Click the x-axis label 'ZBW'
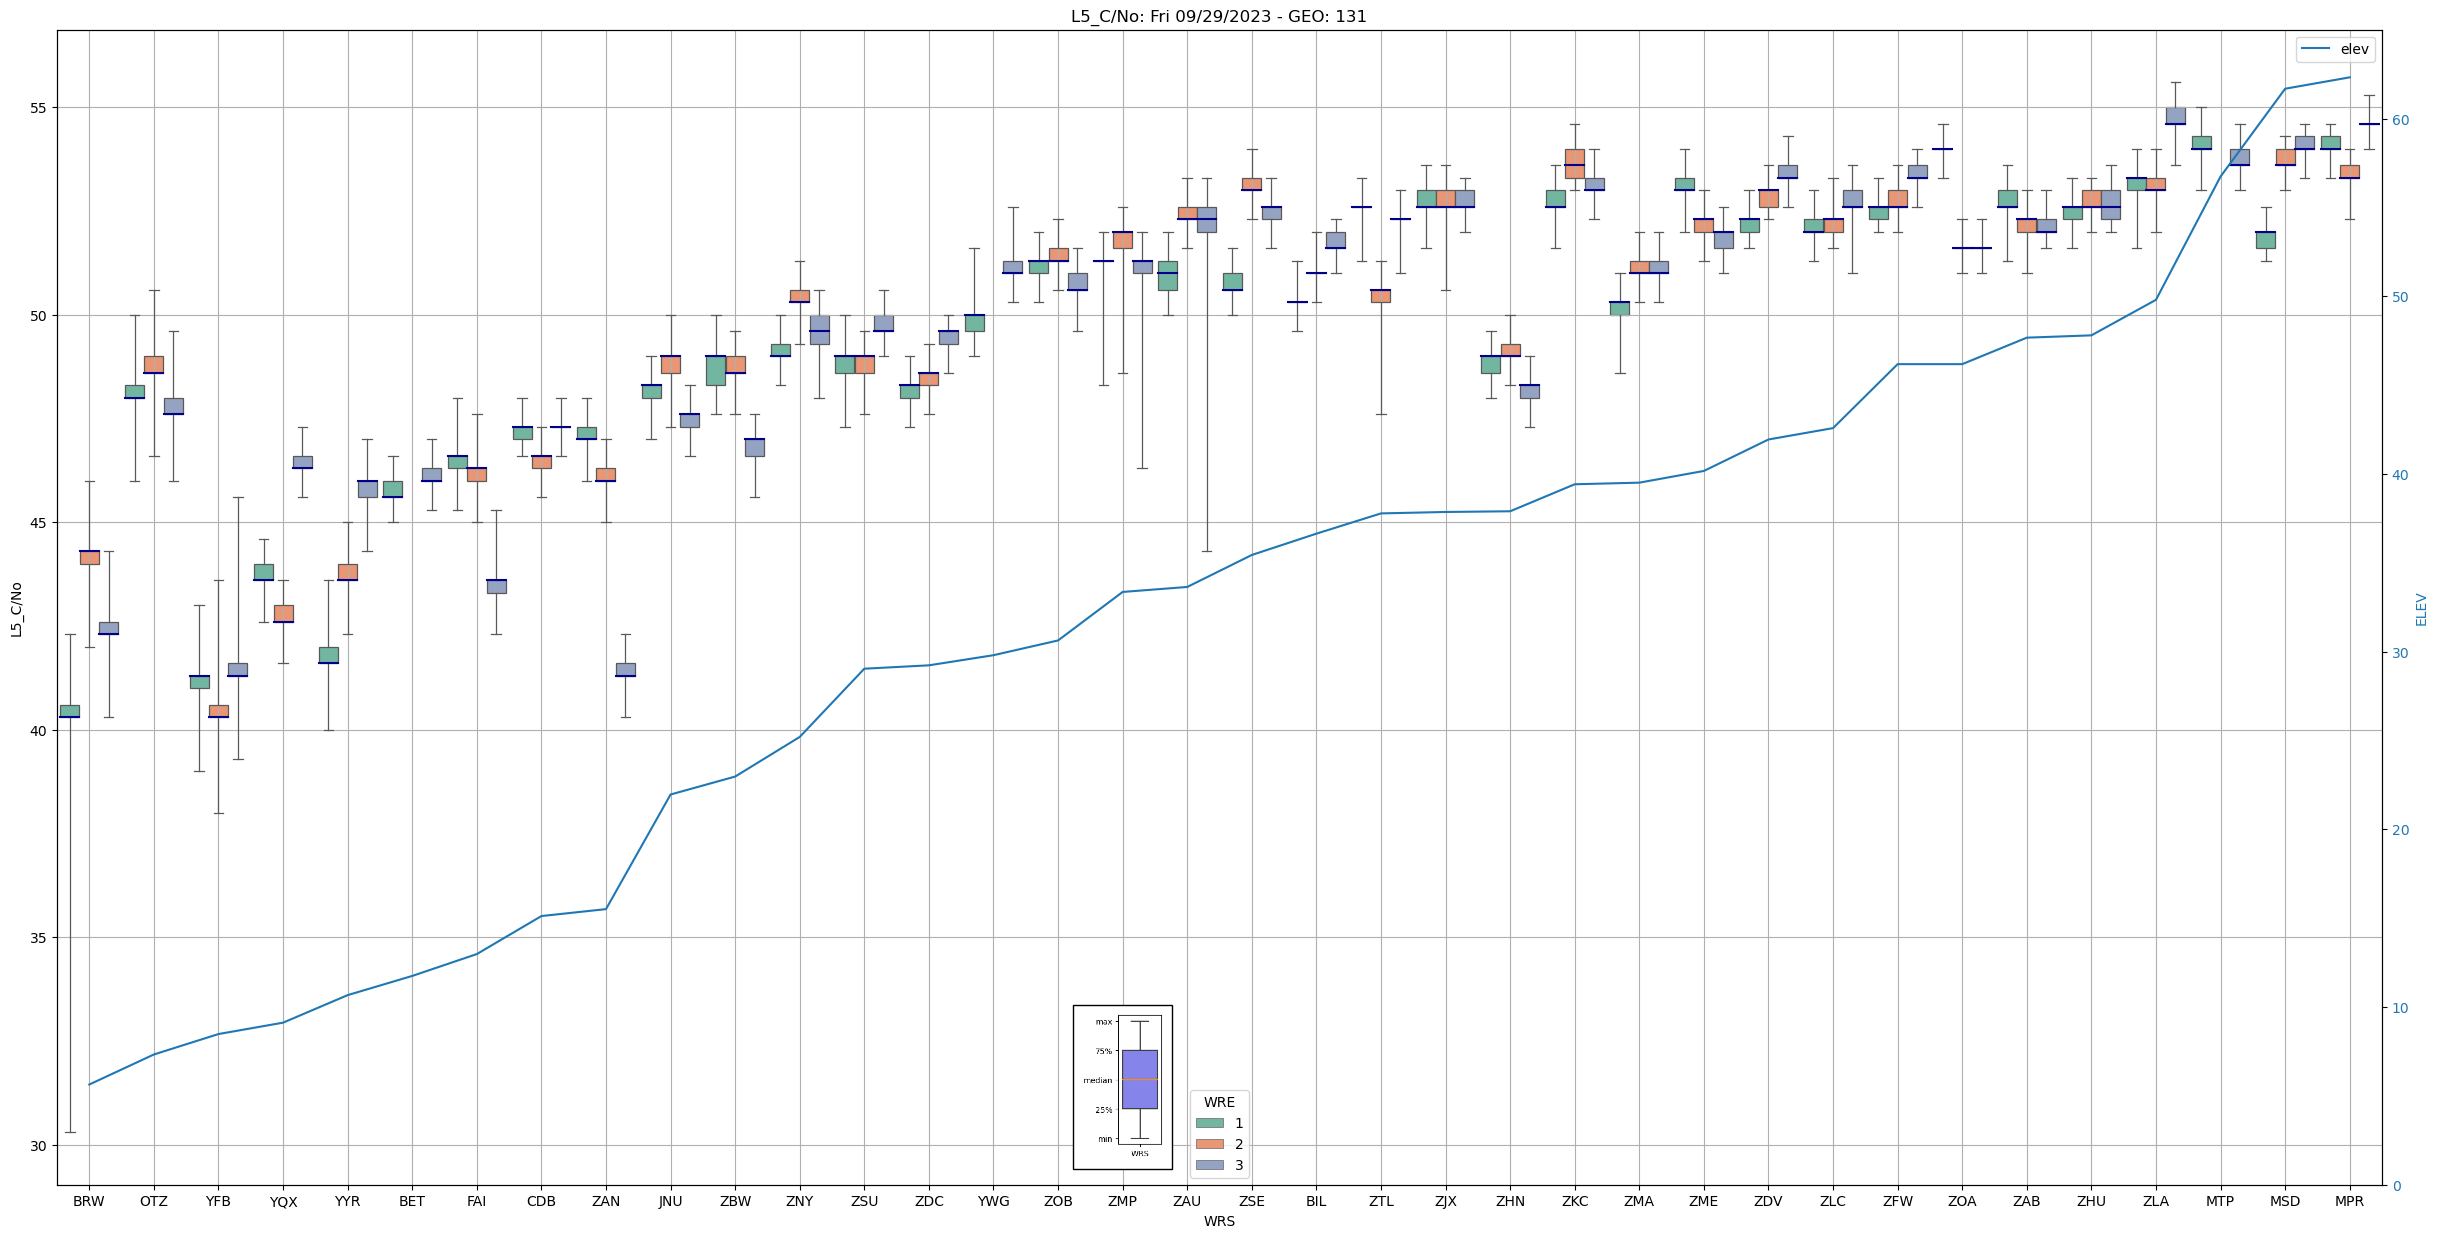Screen dimensions: 2439x1238 coord(735,1201)
